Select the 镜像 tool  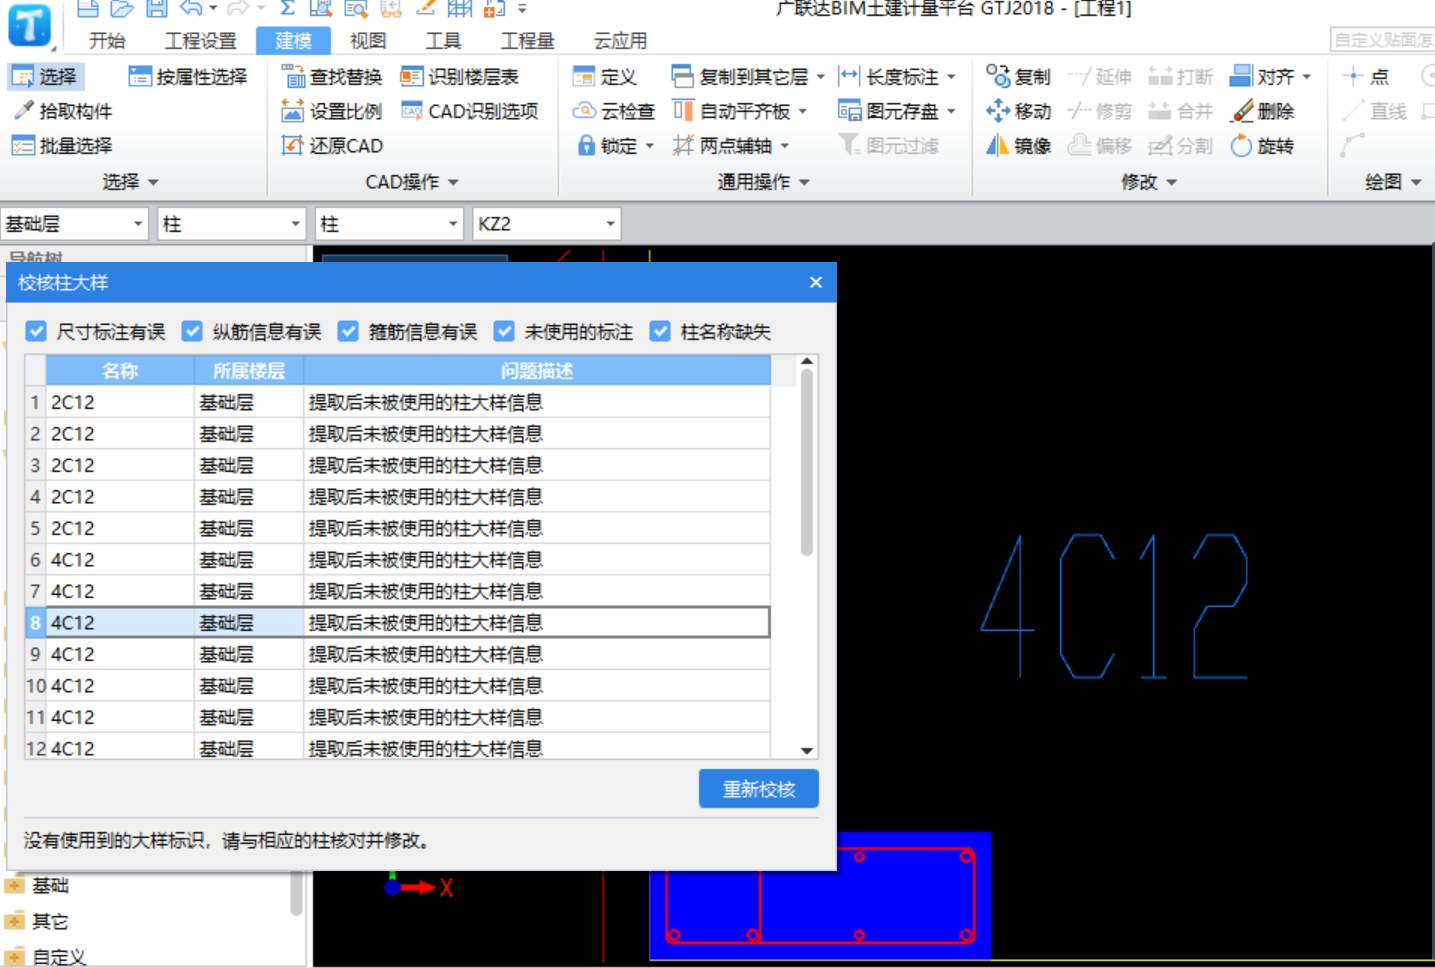(x=1018, y=146)
